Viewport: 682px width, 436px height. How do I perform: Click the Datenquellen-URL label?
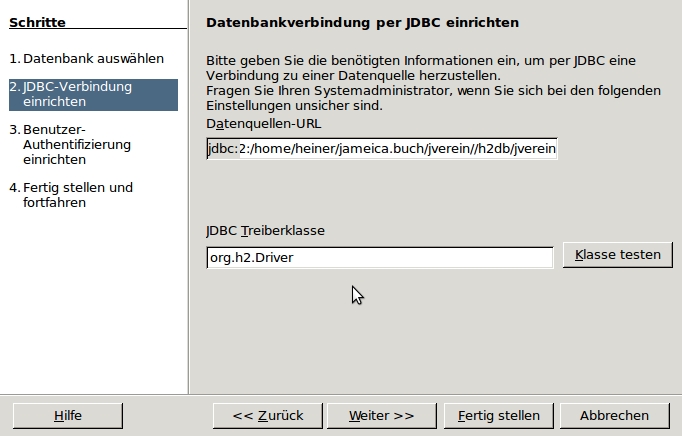point(263,123)
